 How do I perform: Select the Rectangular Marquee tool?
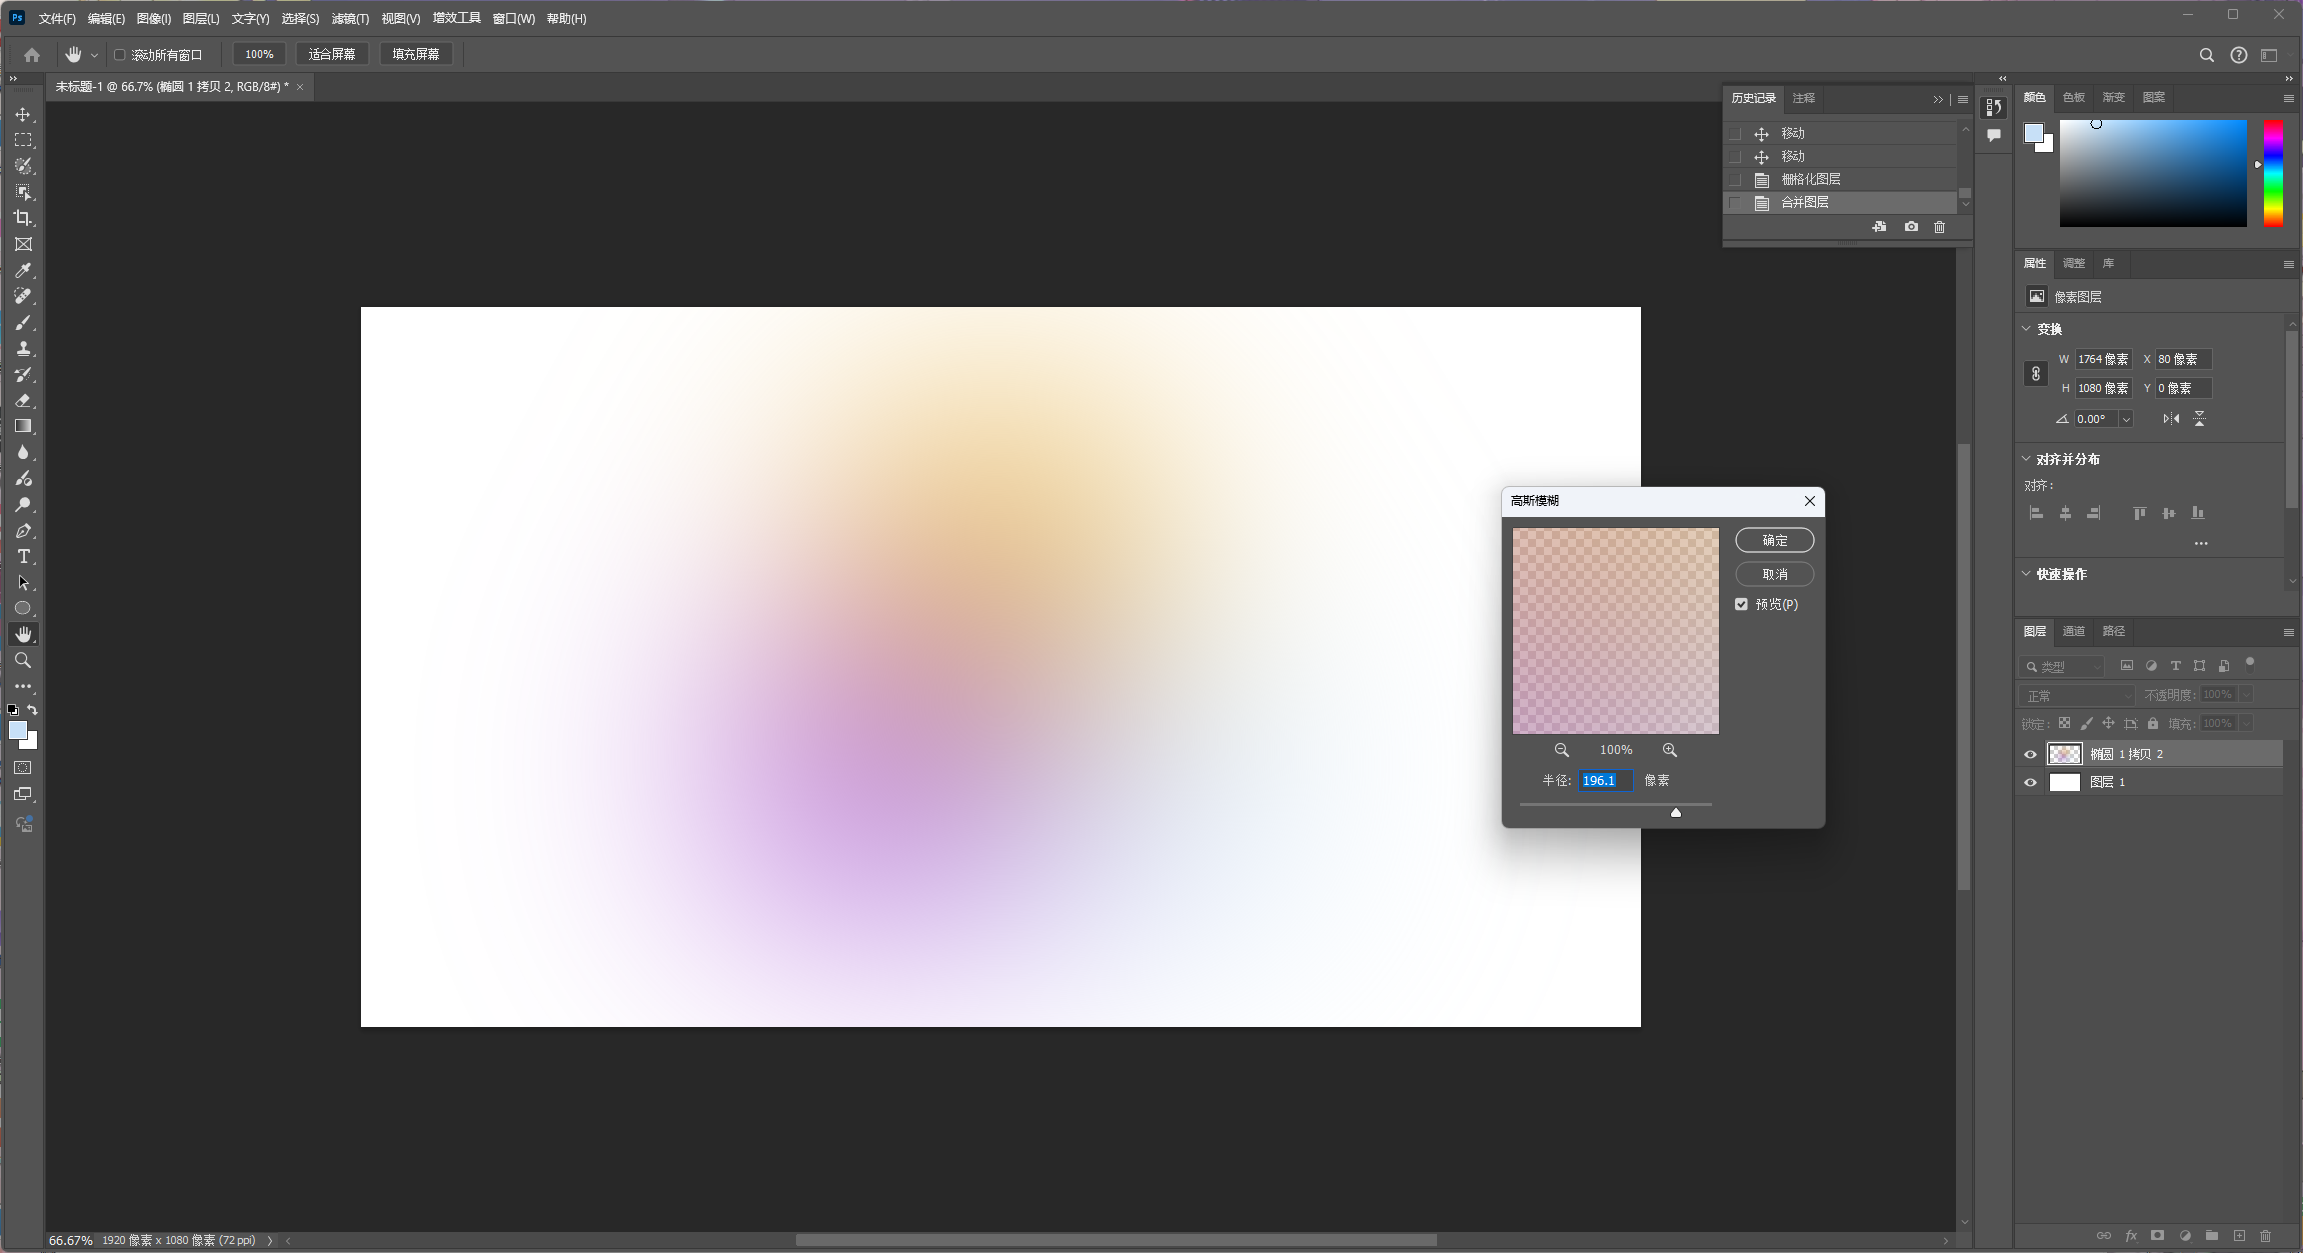[23, 140]
